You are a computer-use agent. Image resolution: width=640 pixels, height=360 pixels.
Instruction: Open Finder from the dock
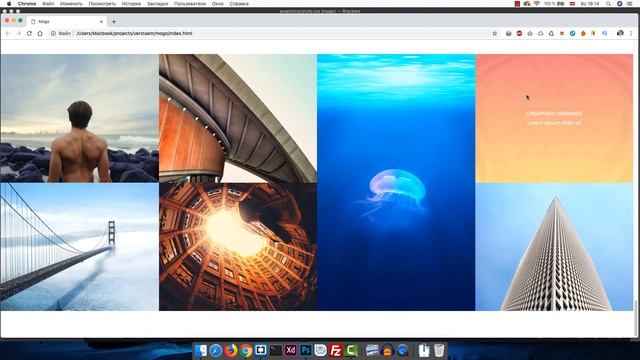pyautogui.click(x=201, y=350)
